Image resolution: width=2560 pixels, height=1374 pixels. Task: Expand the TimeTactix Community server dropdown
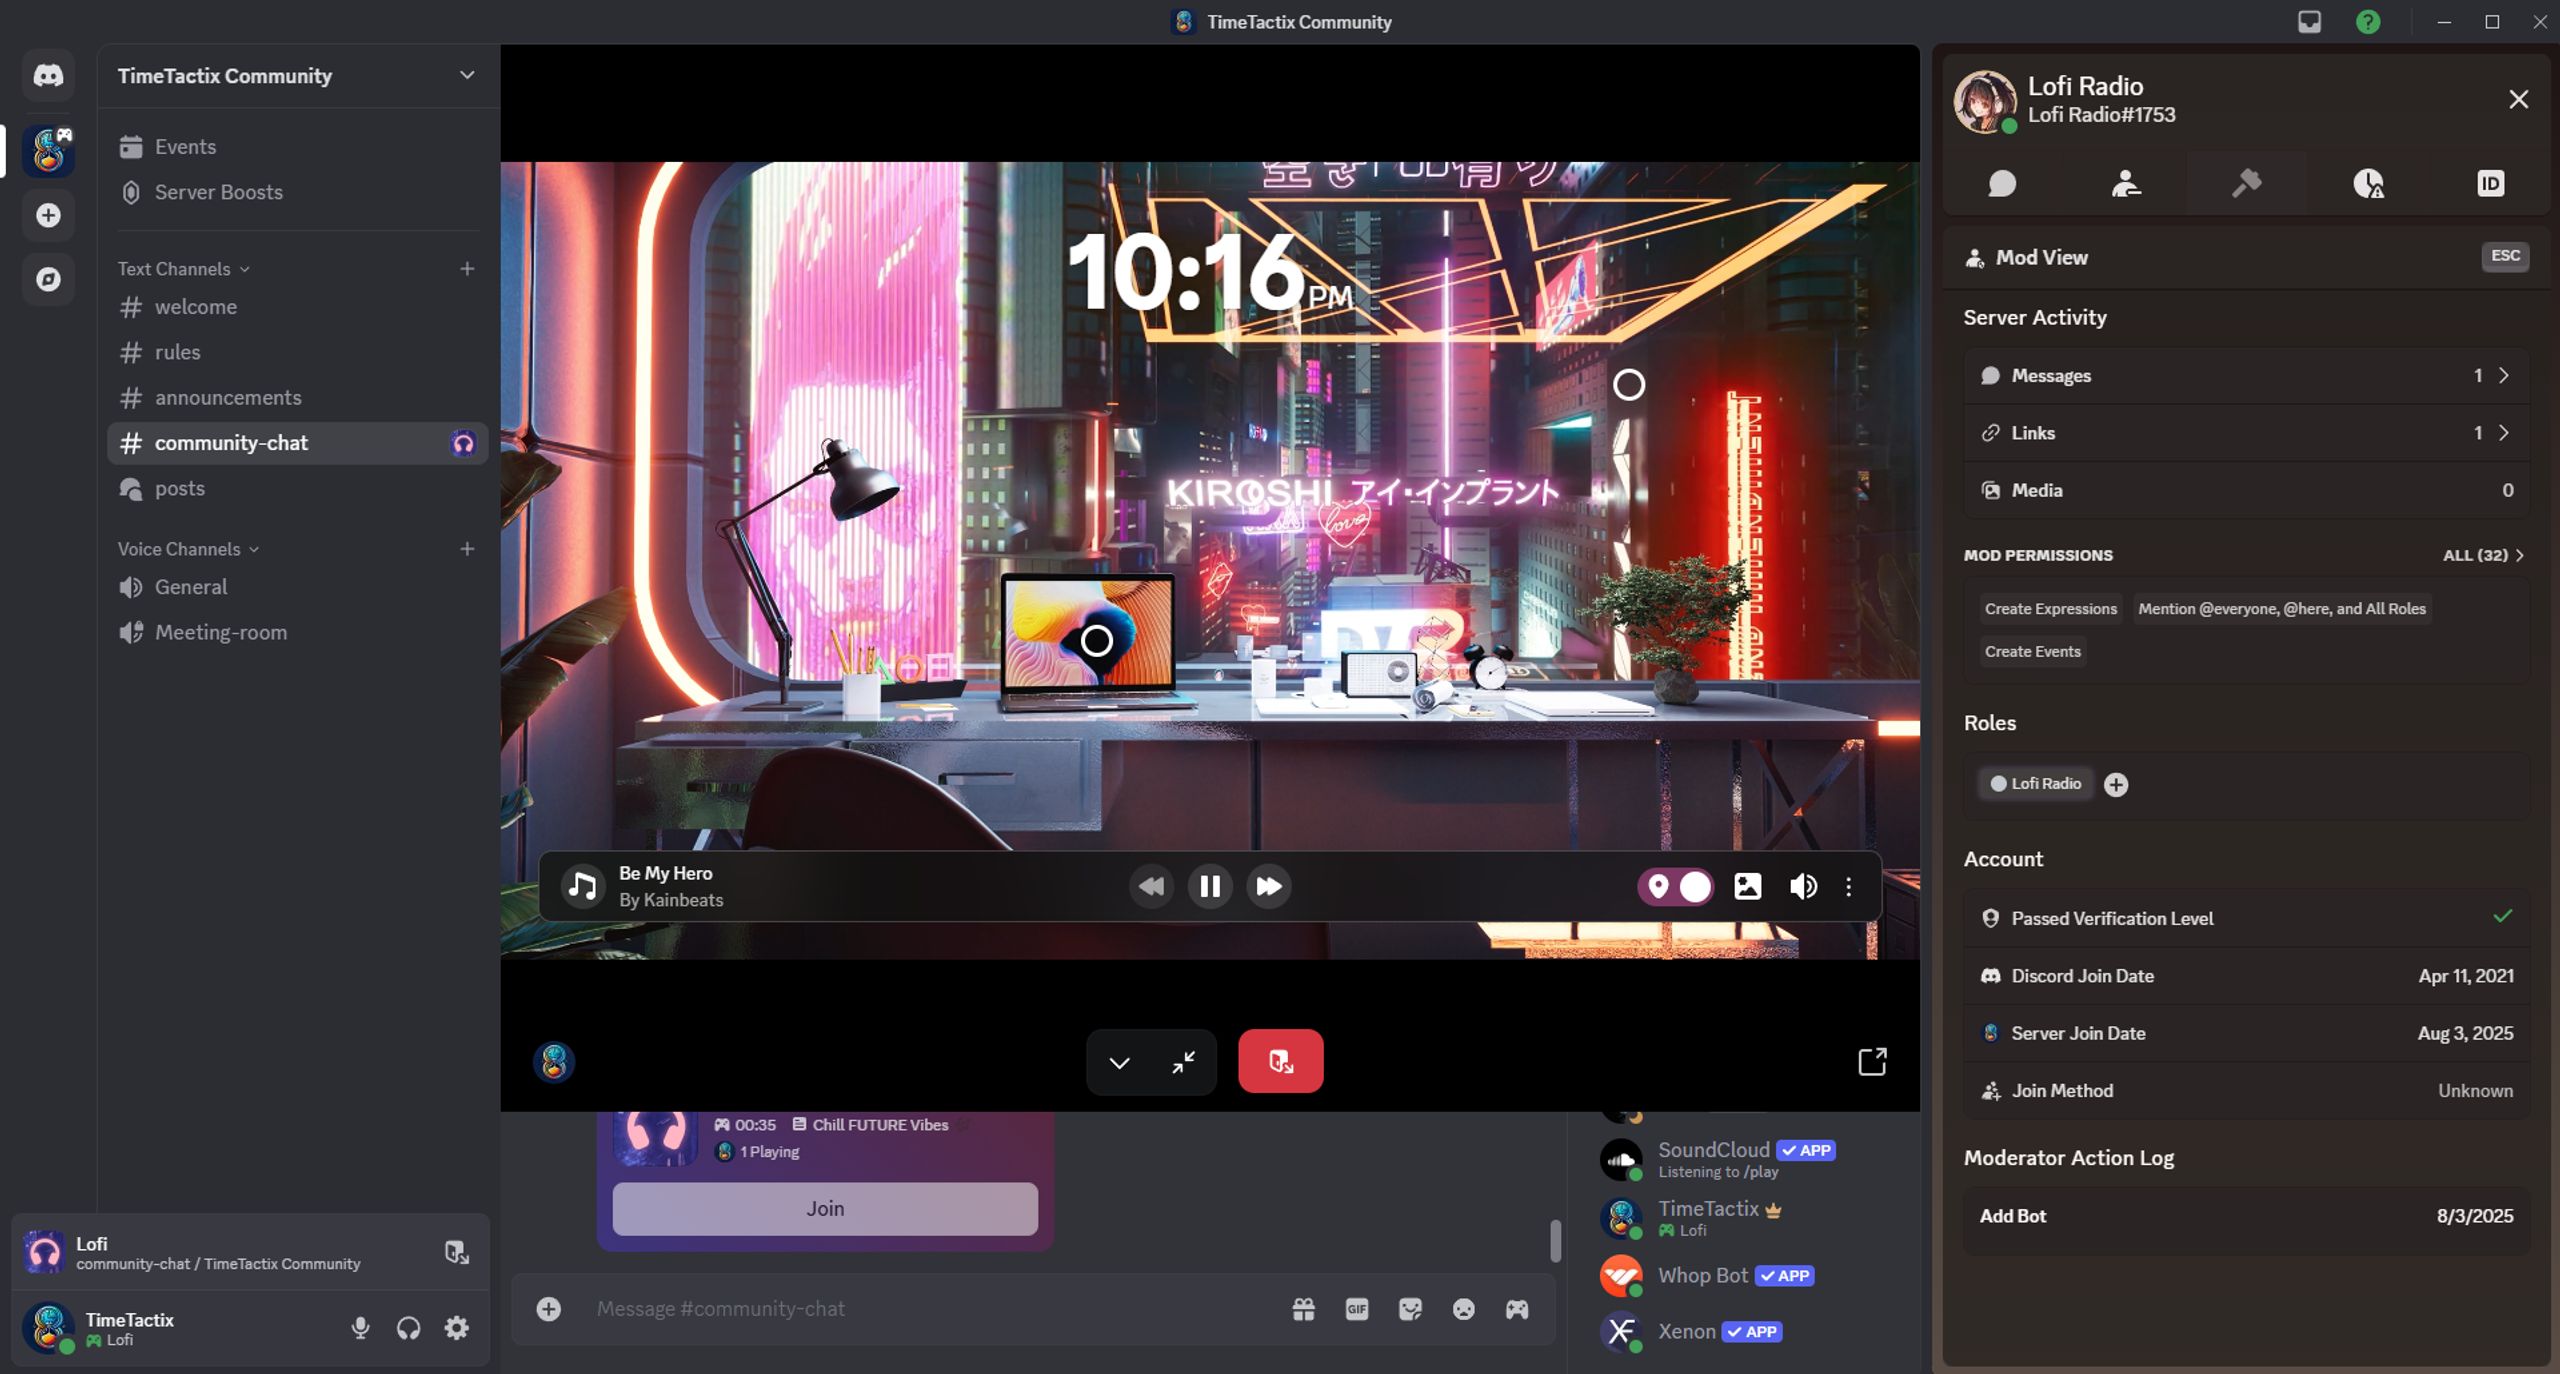coord(467,75)
